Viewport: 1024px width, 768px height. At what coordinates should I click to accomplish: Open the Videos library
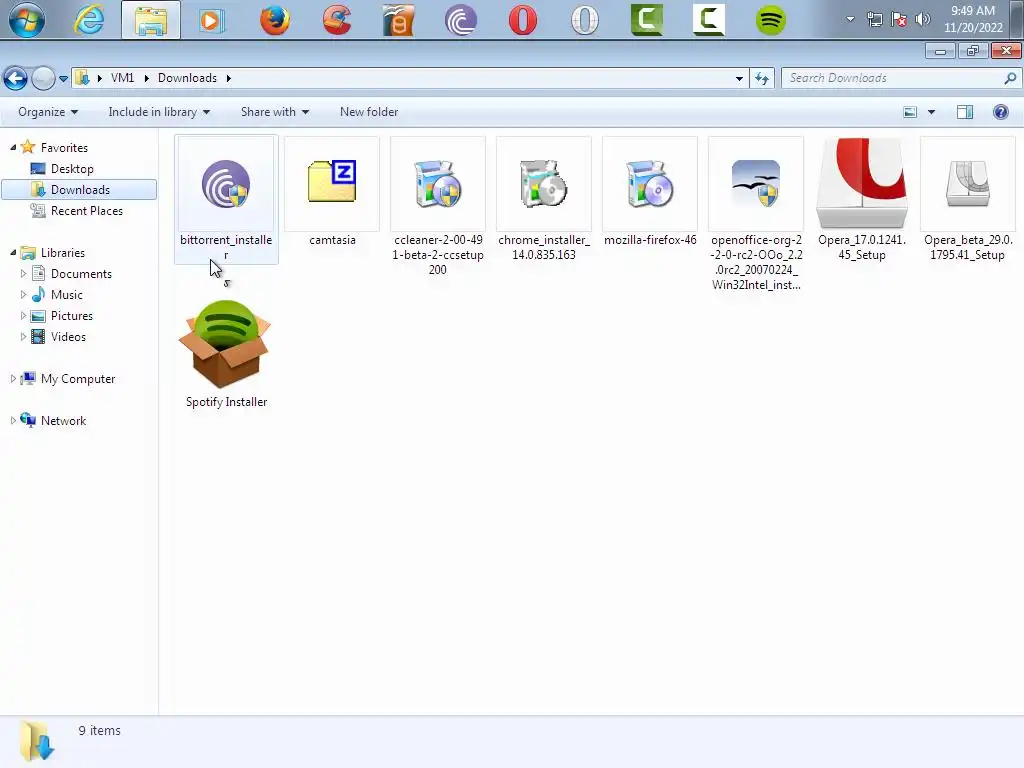click(x=68, y=336)
